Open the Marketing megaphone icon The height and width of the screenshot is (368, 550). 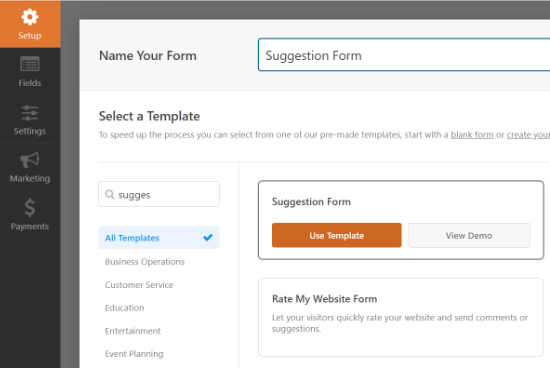[x=30, y=160]
